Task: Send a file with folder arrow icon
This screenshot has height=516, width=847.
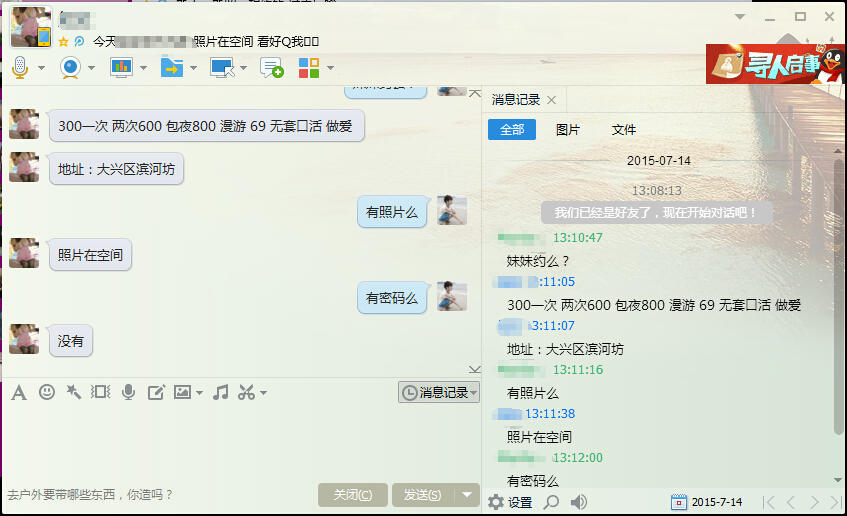Action: point(172,68)
